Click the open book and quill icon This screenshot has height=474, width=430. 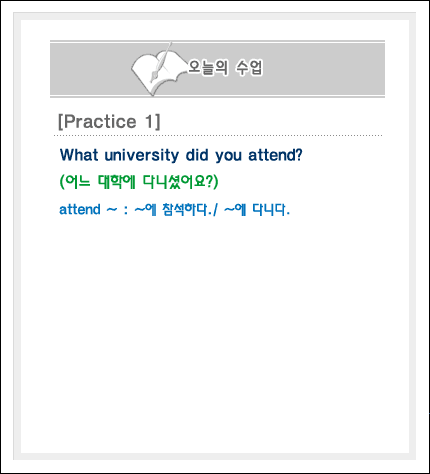(158, 69)
